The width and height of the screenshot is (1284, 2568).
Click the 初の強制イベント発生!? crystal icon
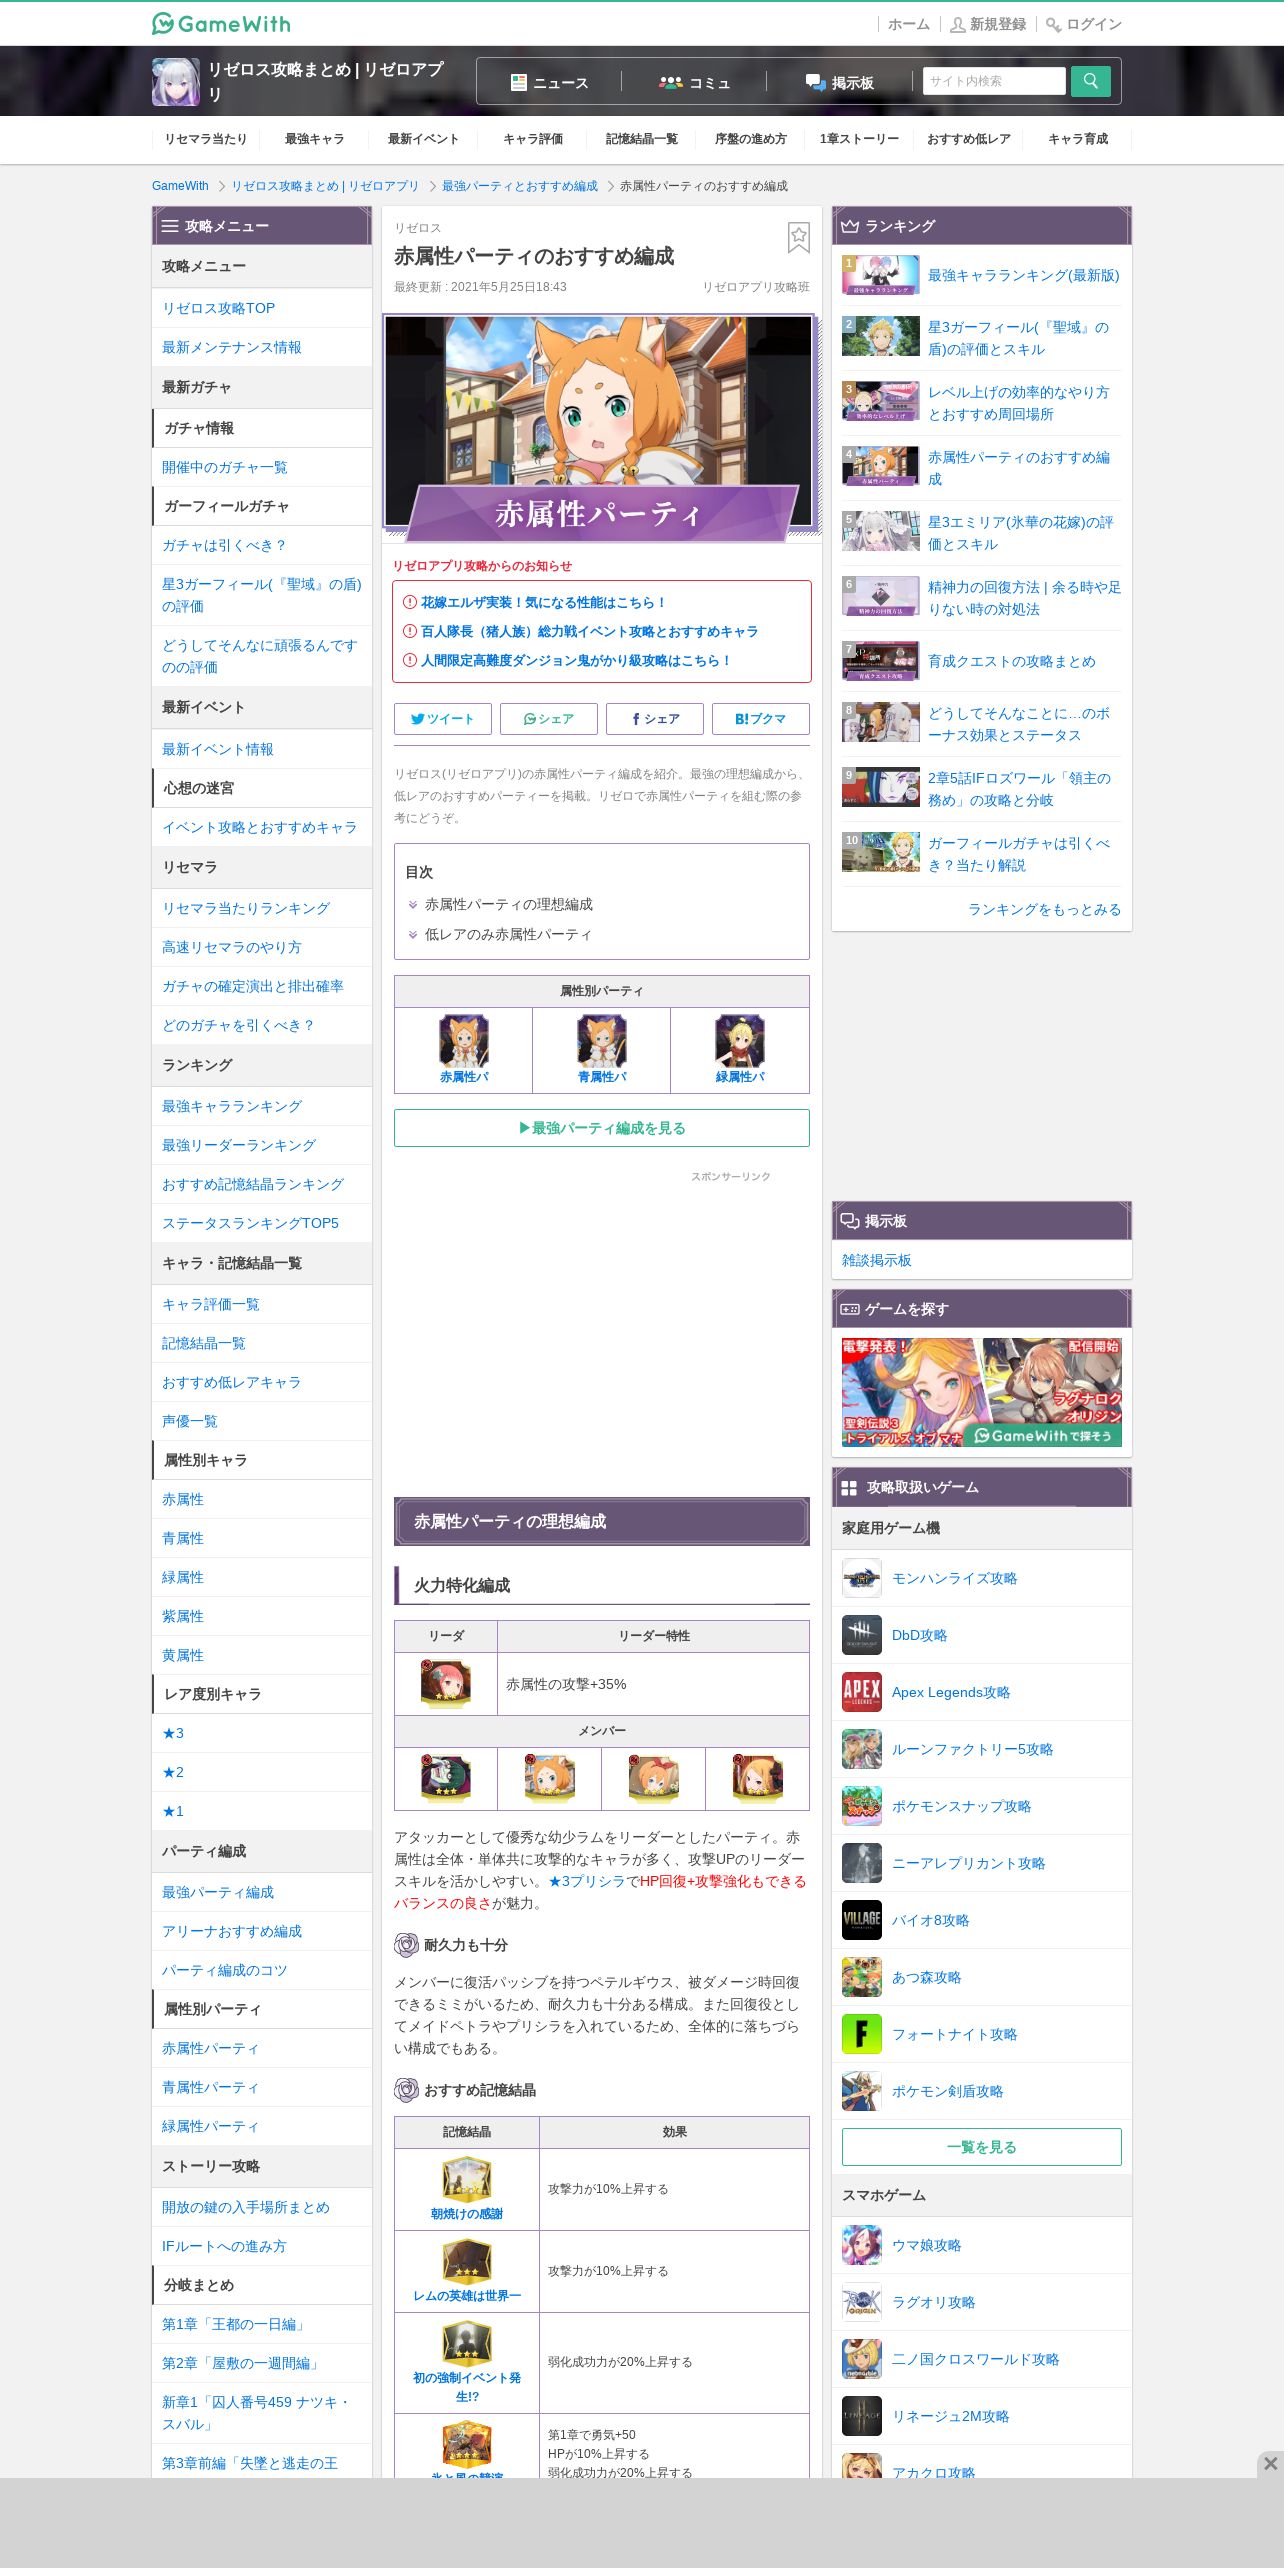(x=467, y=2344)
